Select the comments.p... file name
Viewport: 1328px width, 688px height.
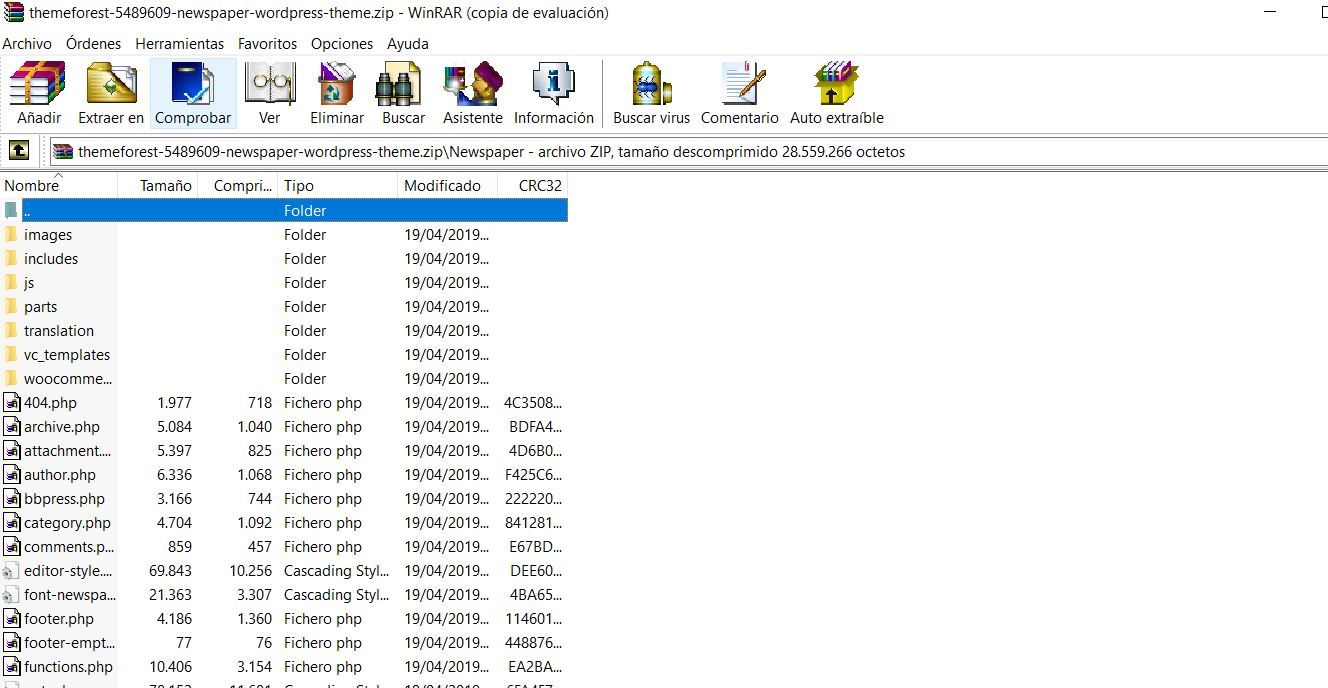click(x=68, y=547)
